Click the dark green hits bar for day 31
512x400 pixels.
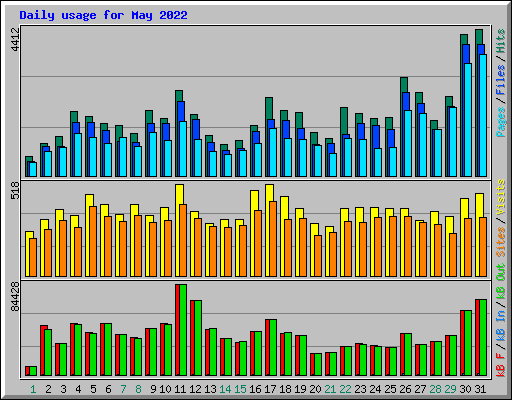coord(479,37)
